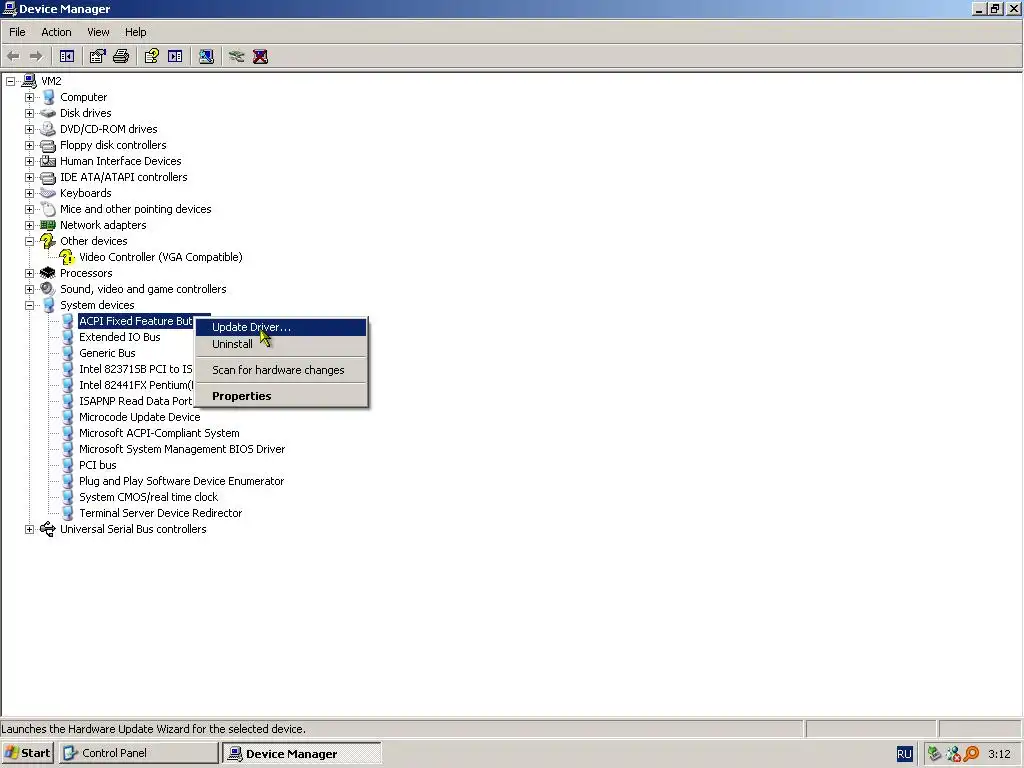Click the Device Manager taskbar button
The image size is (1024, 768).
coord(301,753)
